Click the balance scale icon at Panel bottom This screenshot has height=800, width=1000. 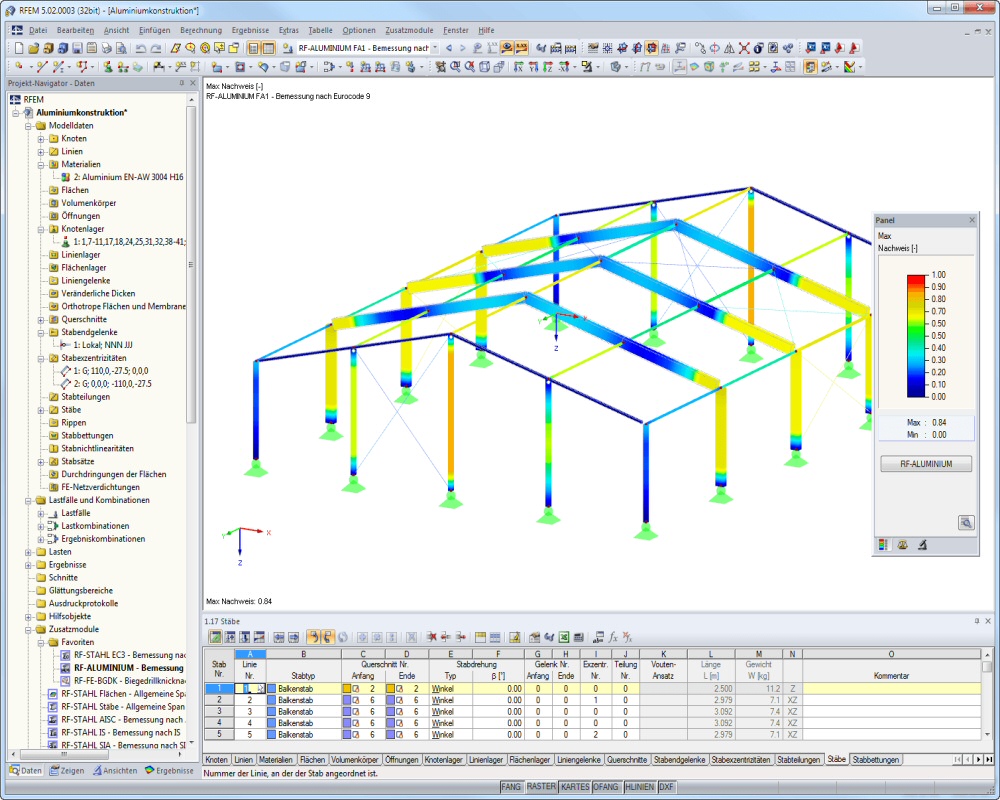(902, 545)
